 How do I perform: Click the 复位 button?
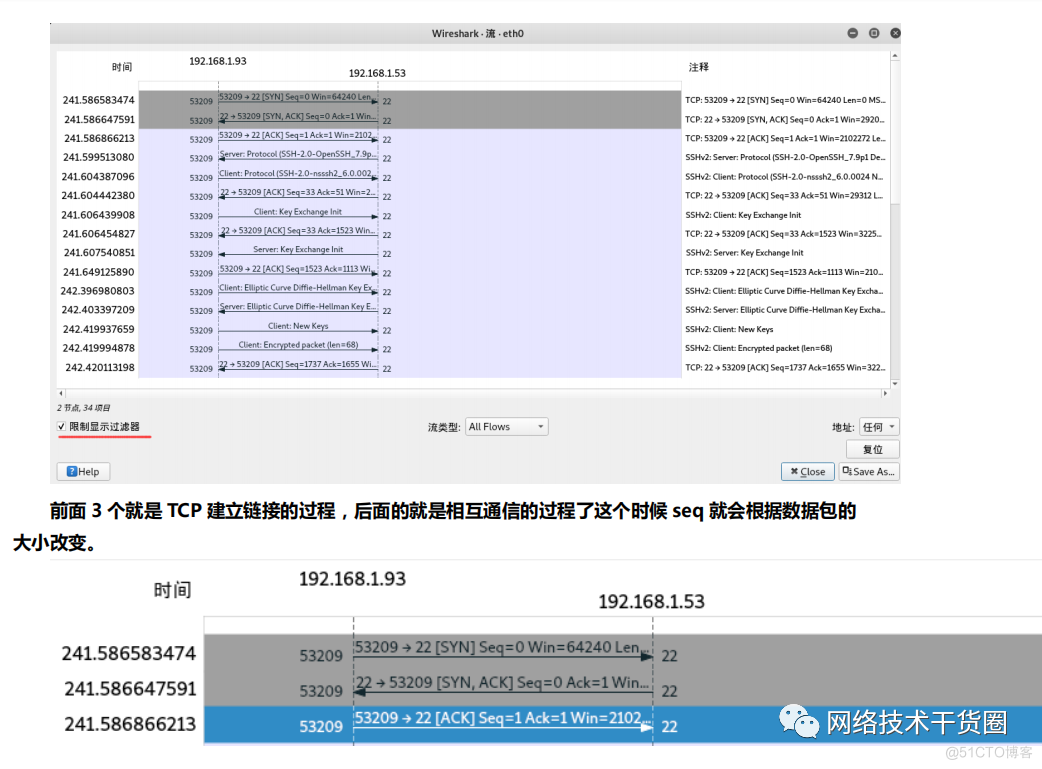871,448
